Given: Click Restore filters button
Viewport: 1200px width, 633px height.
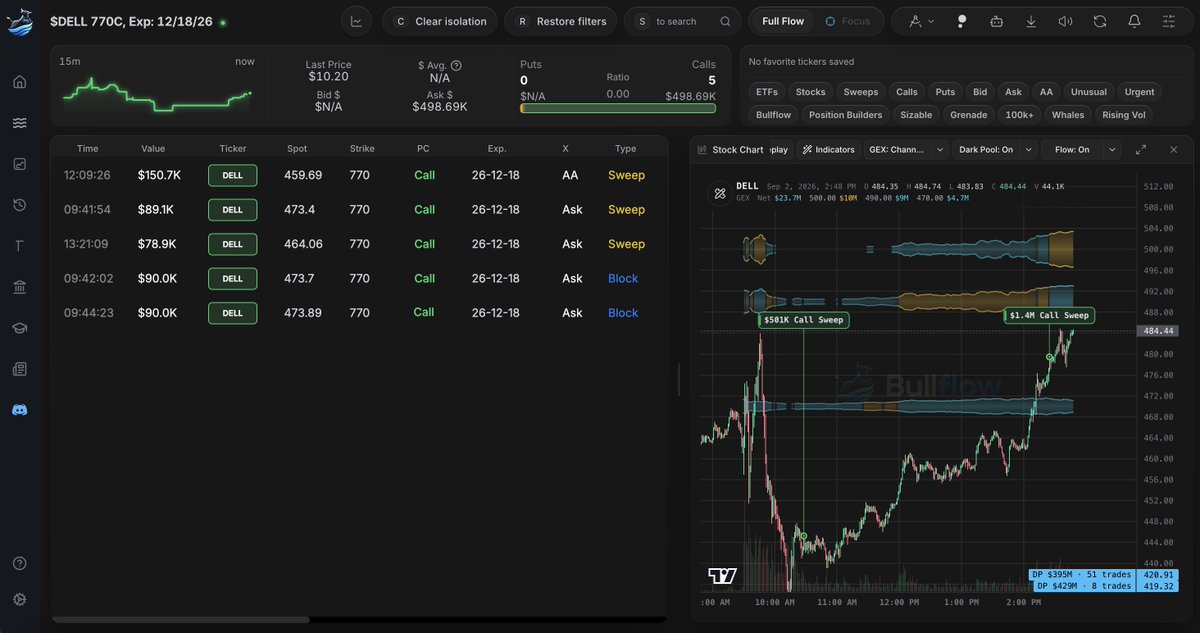Looking at the screenshot, I should click(x=560, y=21).
